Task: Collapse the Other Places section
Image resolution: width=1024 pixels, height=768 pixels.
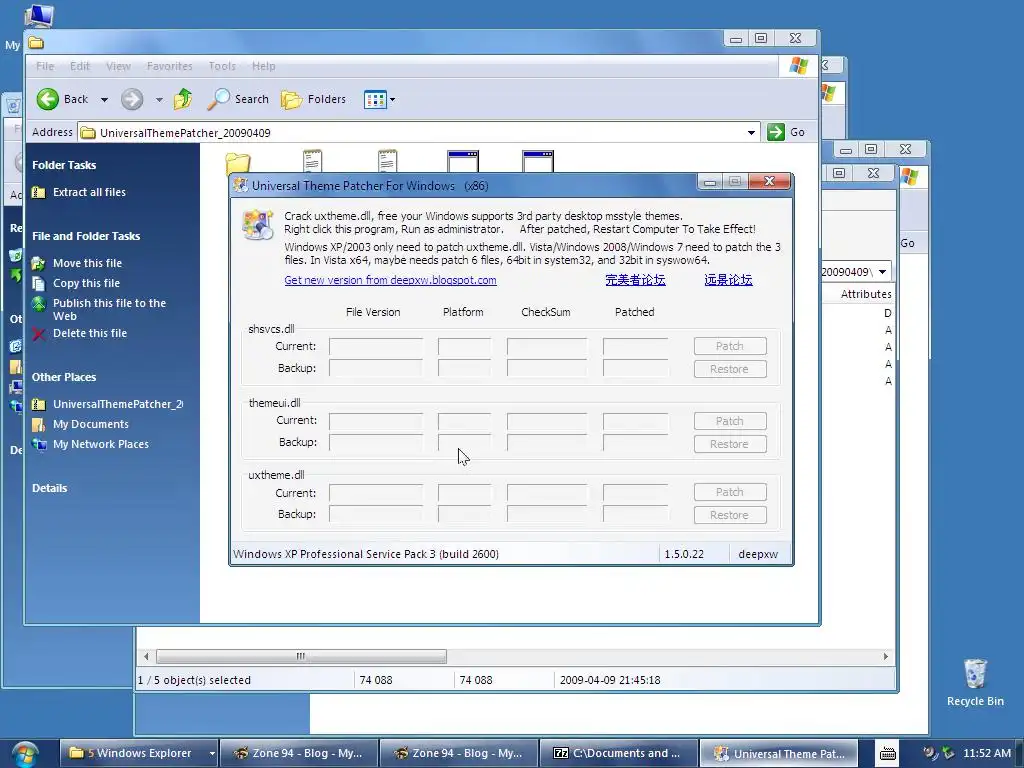Action: click(x=64, y=377)
